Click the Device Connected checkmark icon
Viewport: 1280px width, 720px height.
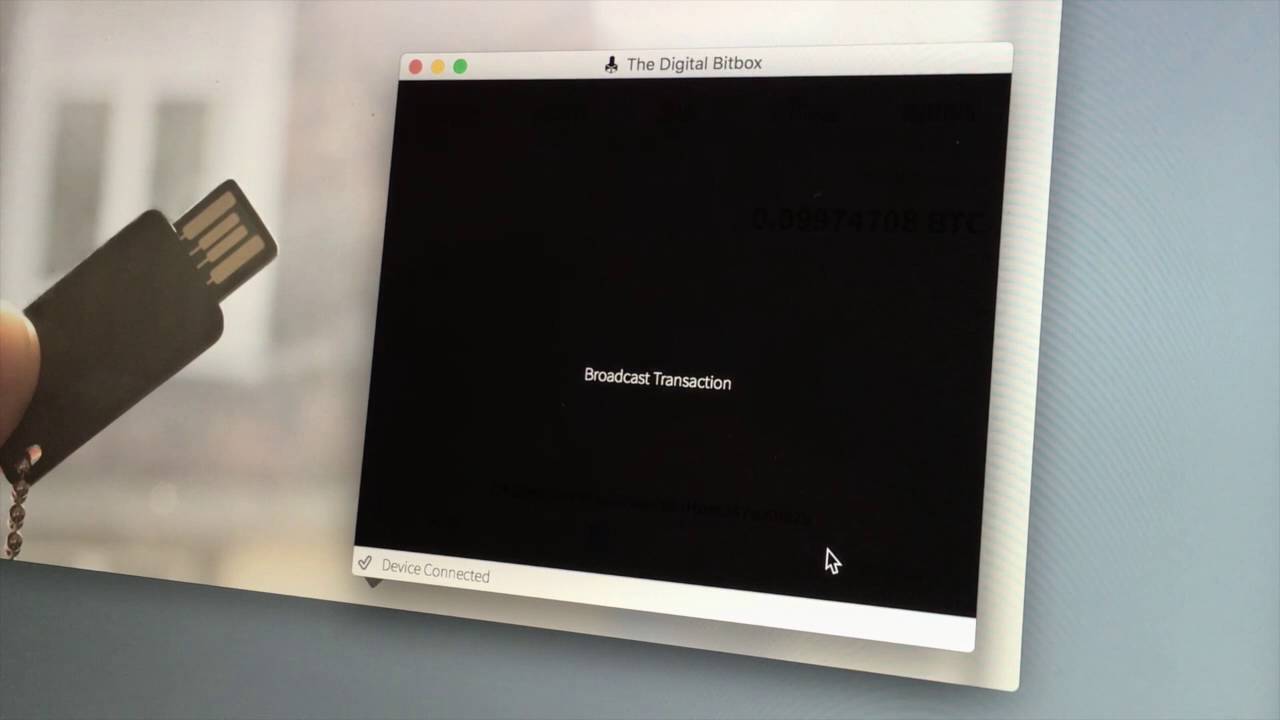tap(365, 564)
